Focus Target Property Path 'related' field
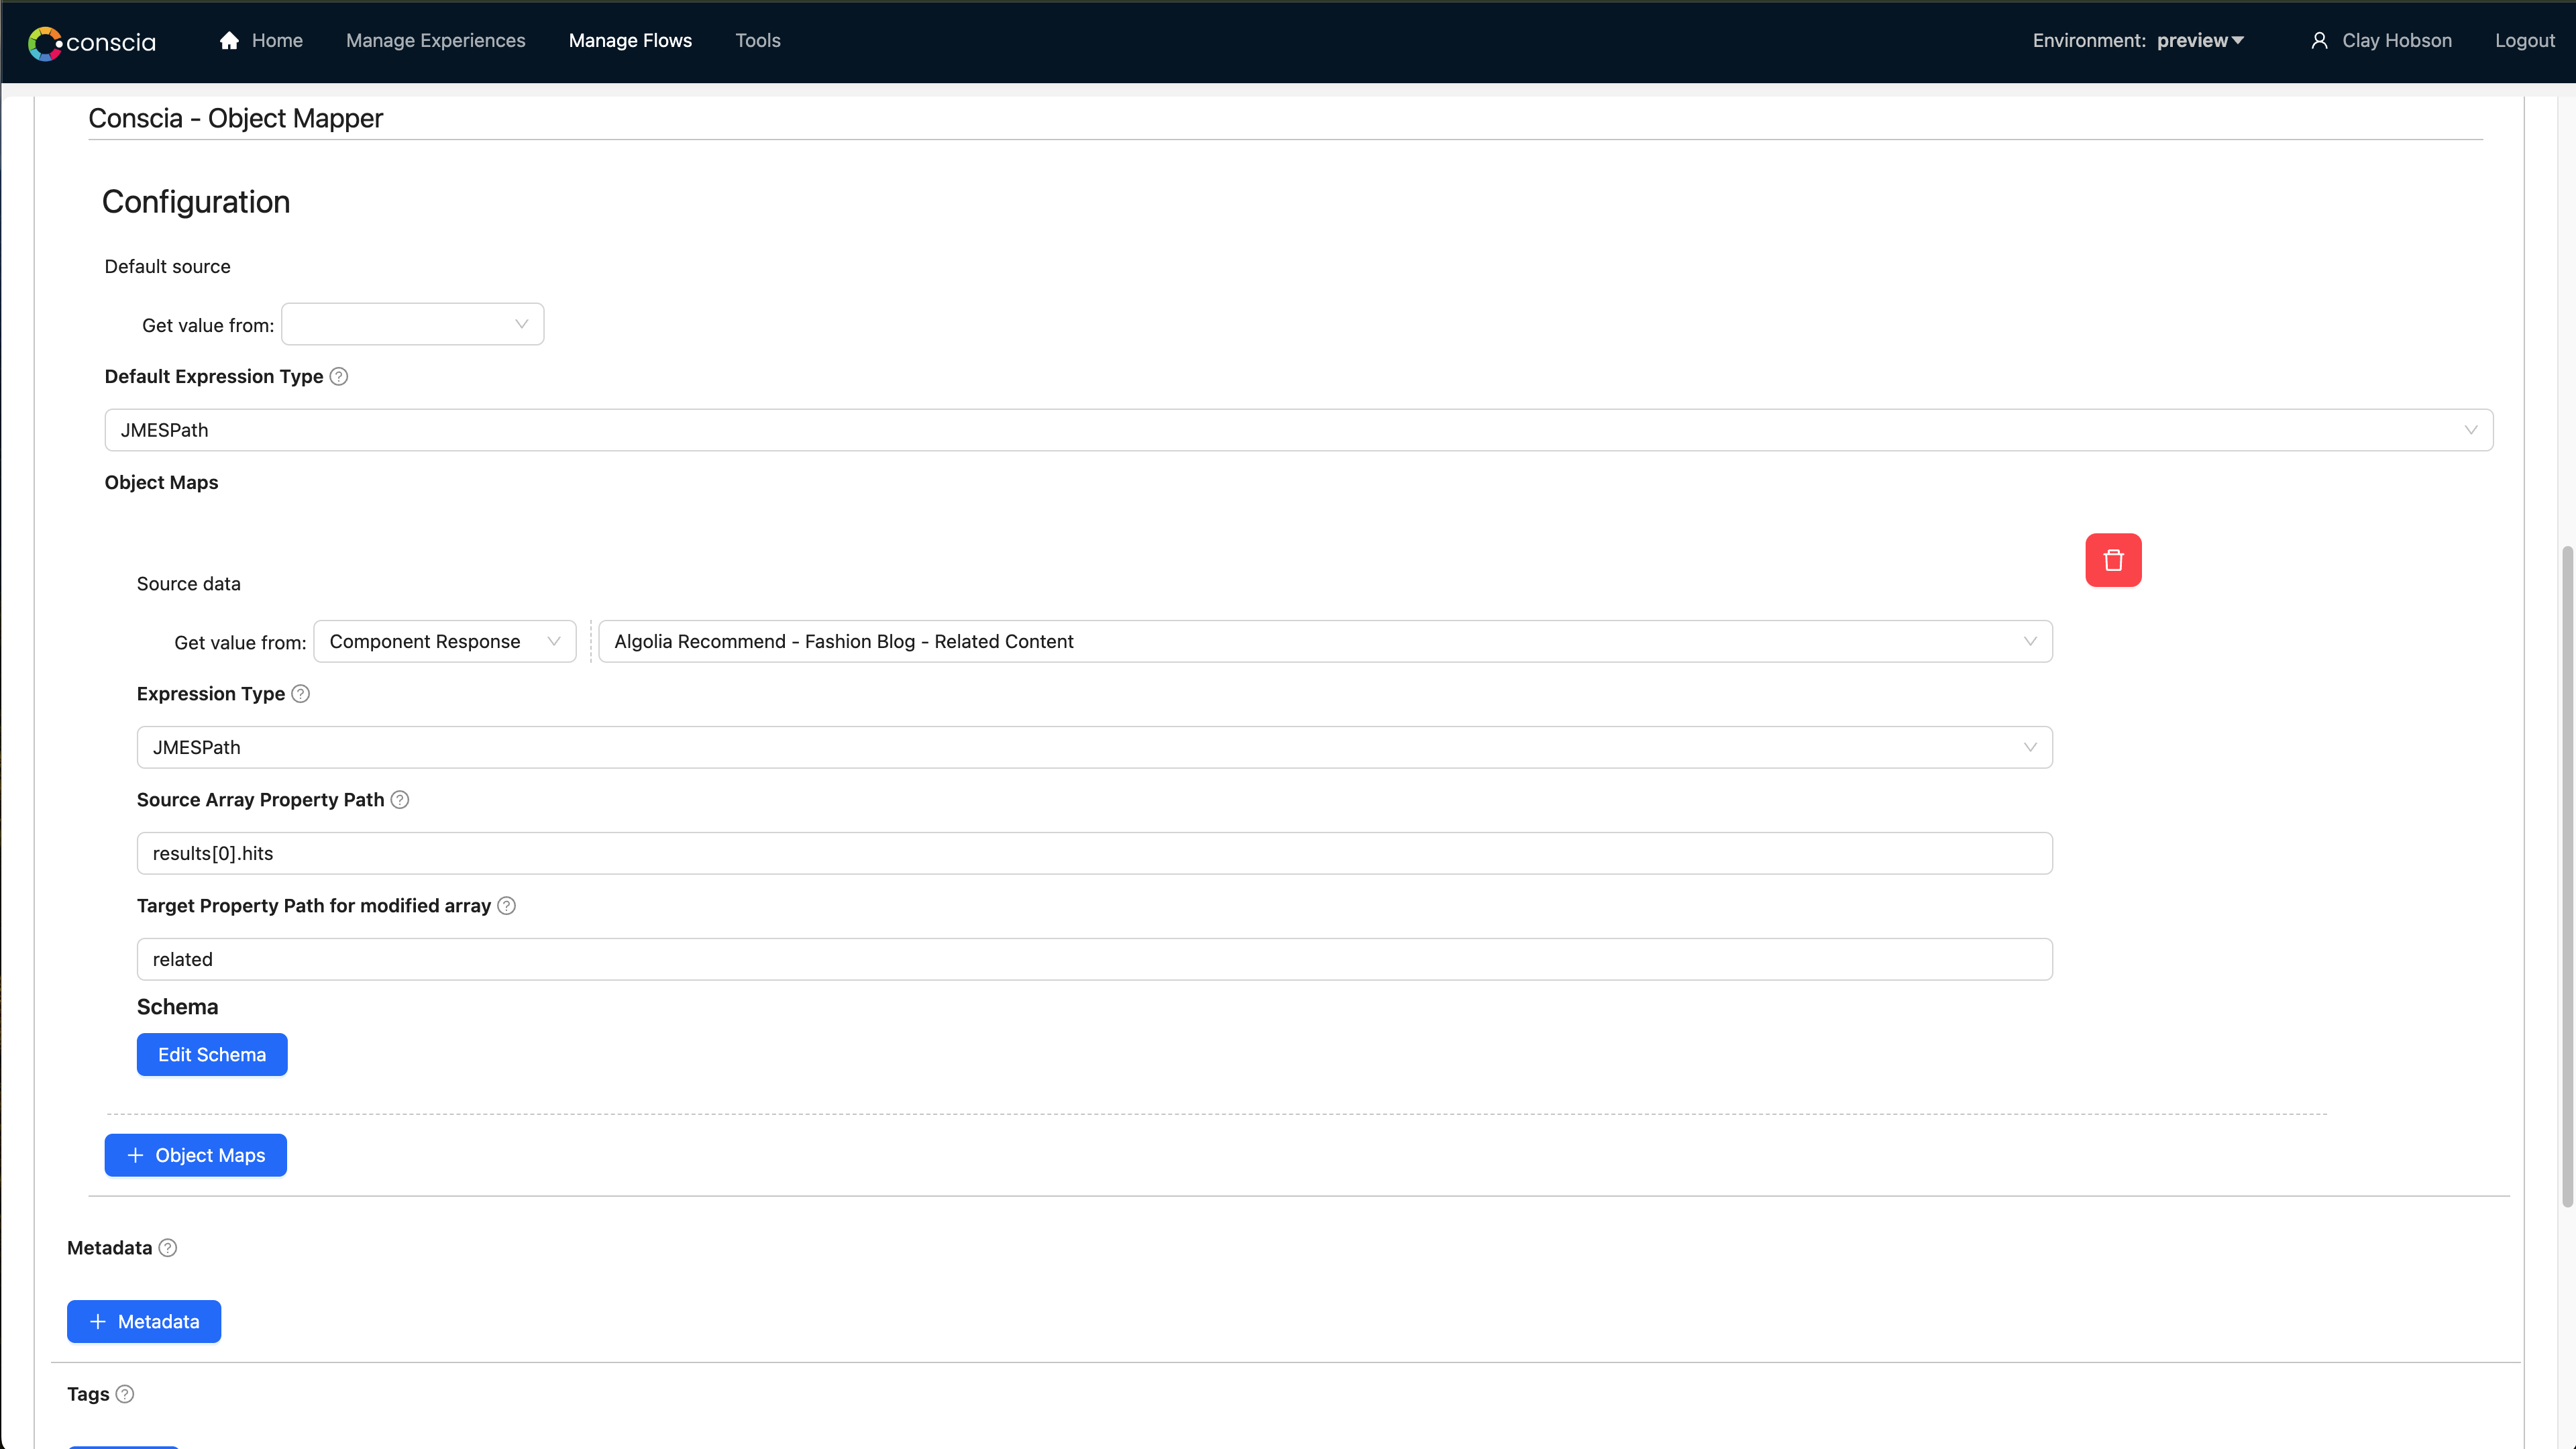The width and height of the screenshot is (2576, 1449). tap(1094, 959)
